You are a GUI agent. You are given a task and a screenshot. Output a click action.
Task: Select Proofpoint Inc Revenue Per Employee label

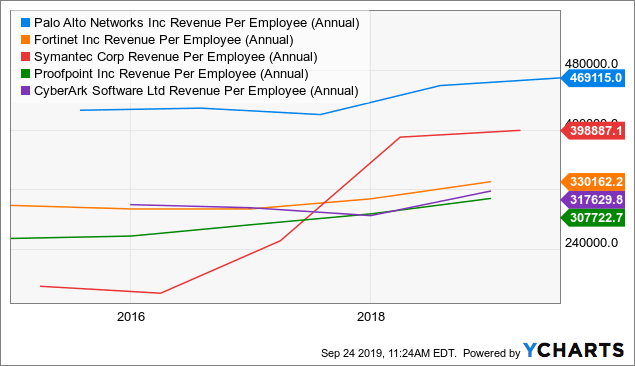tap(171, 74)
